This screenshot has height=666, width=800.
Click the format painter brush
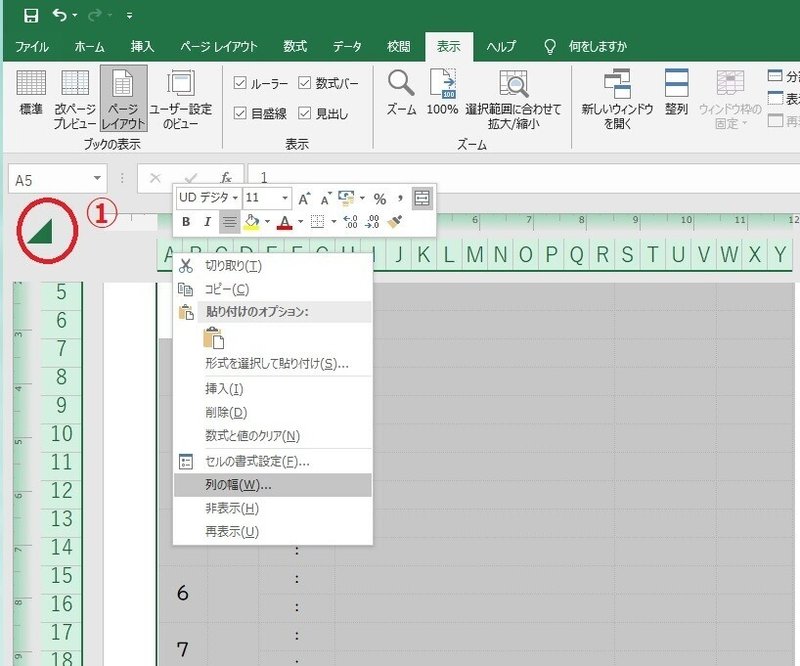coord(394,221)
